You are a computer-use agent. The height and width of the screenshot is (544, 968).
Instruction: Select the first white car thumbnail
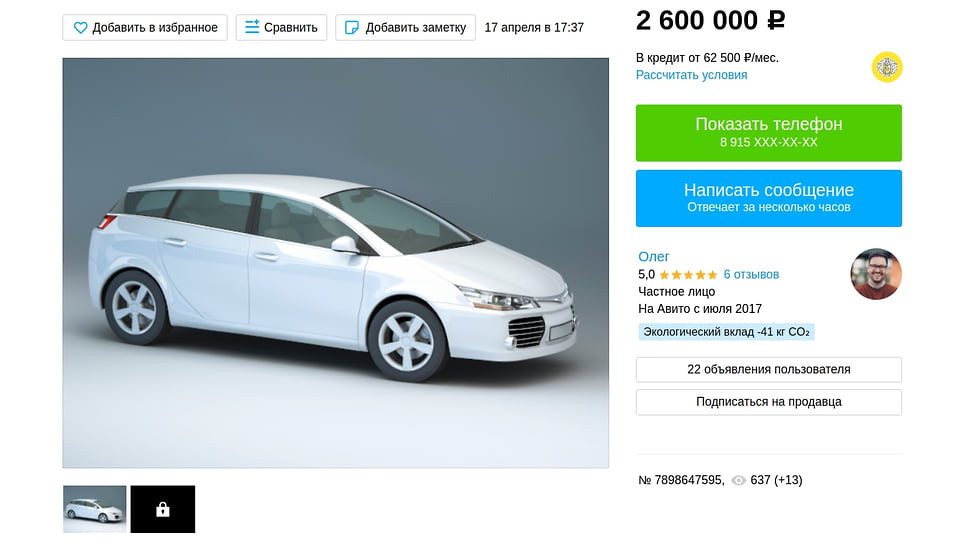(94, 509)
